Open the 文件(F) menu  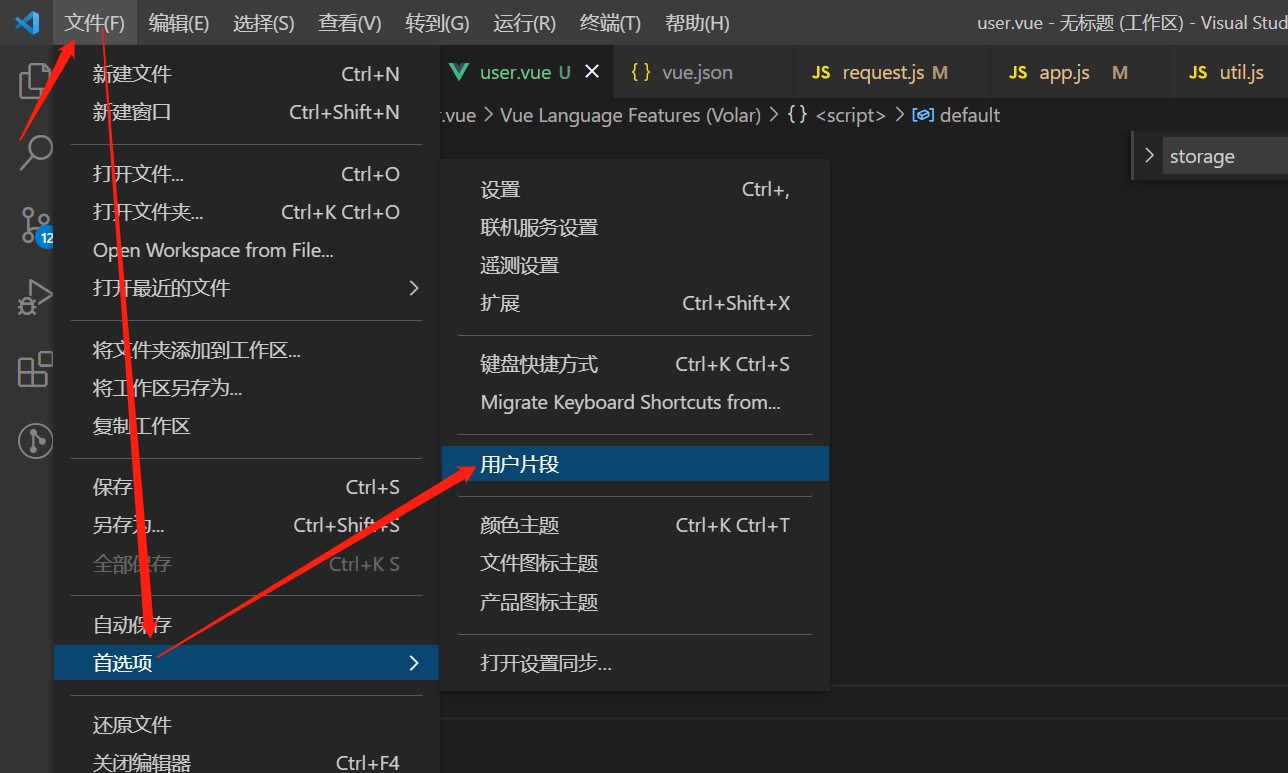point(95,23)
